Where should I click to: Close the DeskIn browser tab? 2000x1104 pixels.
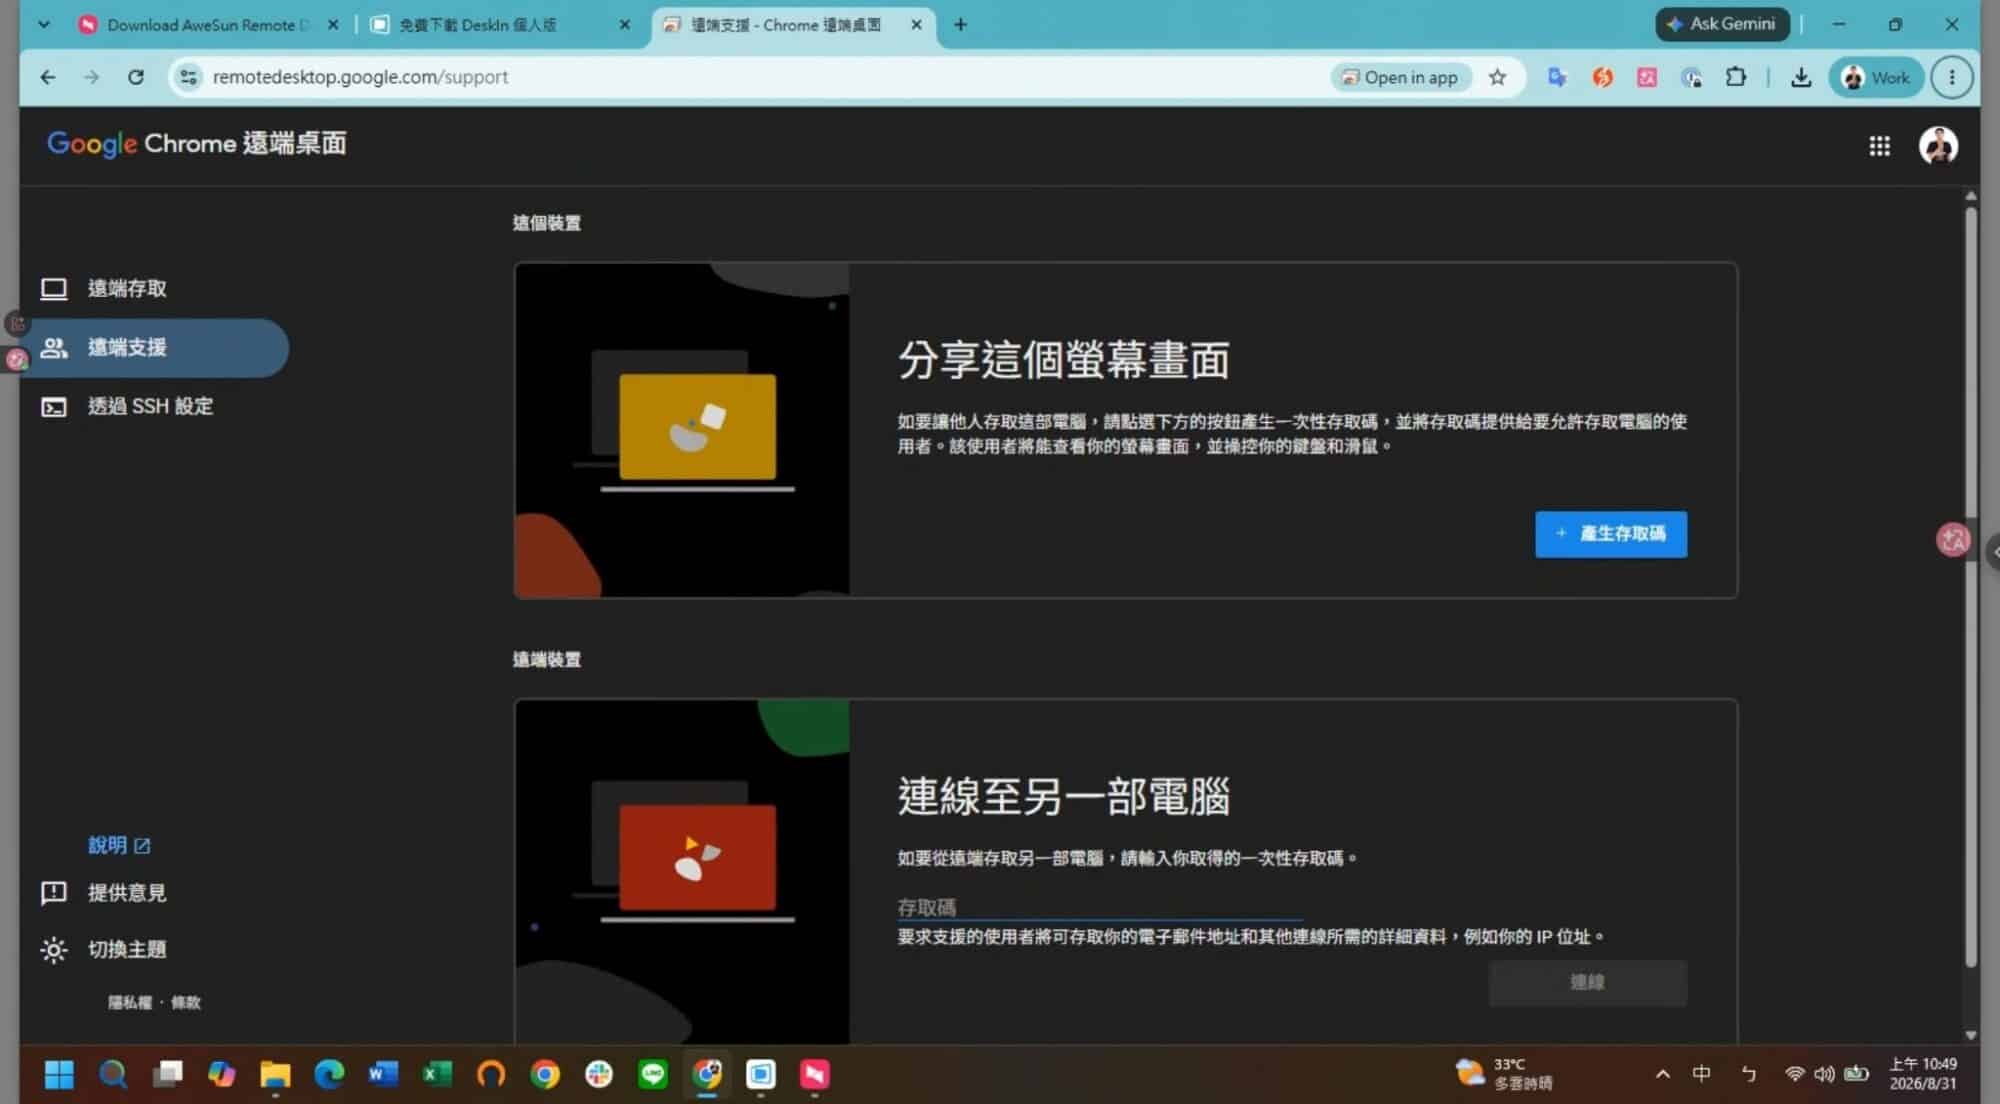[x=625, y=25]
